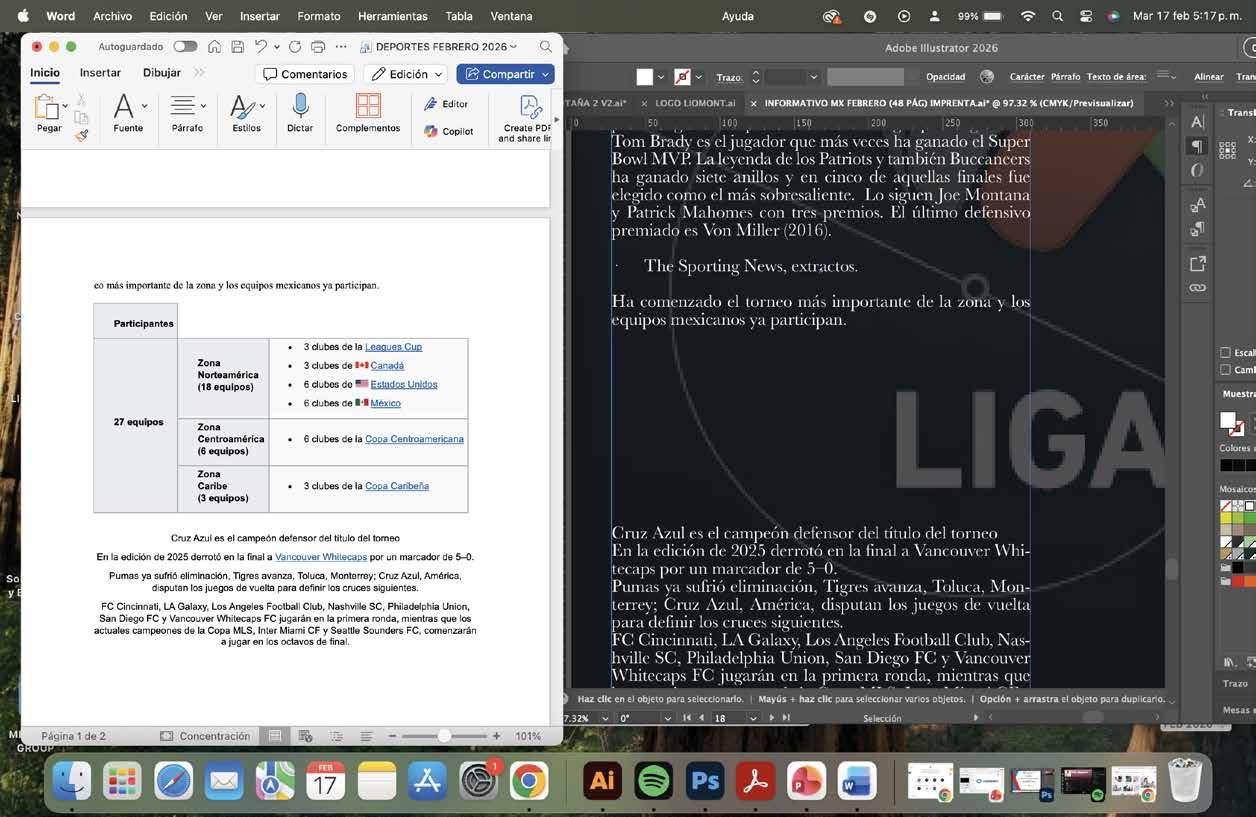1256x817 pixels.
Task: Open the Tabla menu in menu bar
Action: [459, 16]
